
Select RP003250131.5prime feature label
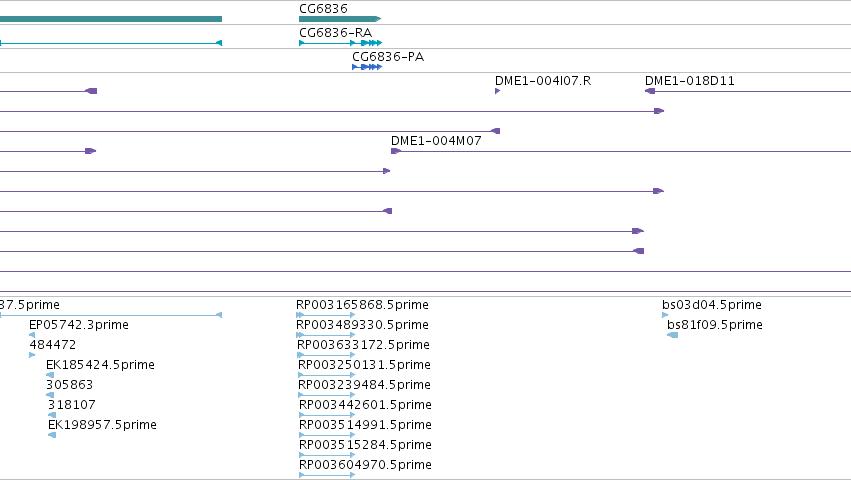[x=364, y=365]
